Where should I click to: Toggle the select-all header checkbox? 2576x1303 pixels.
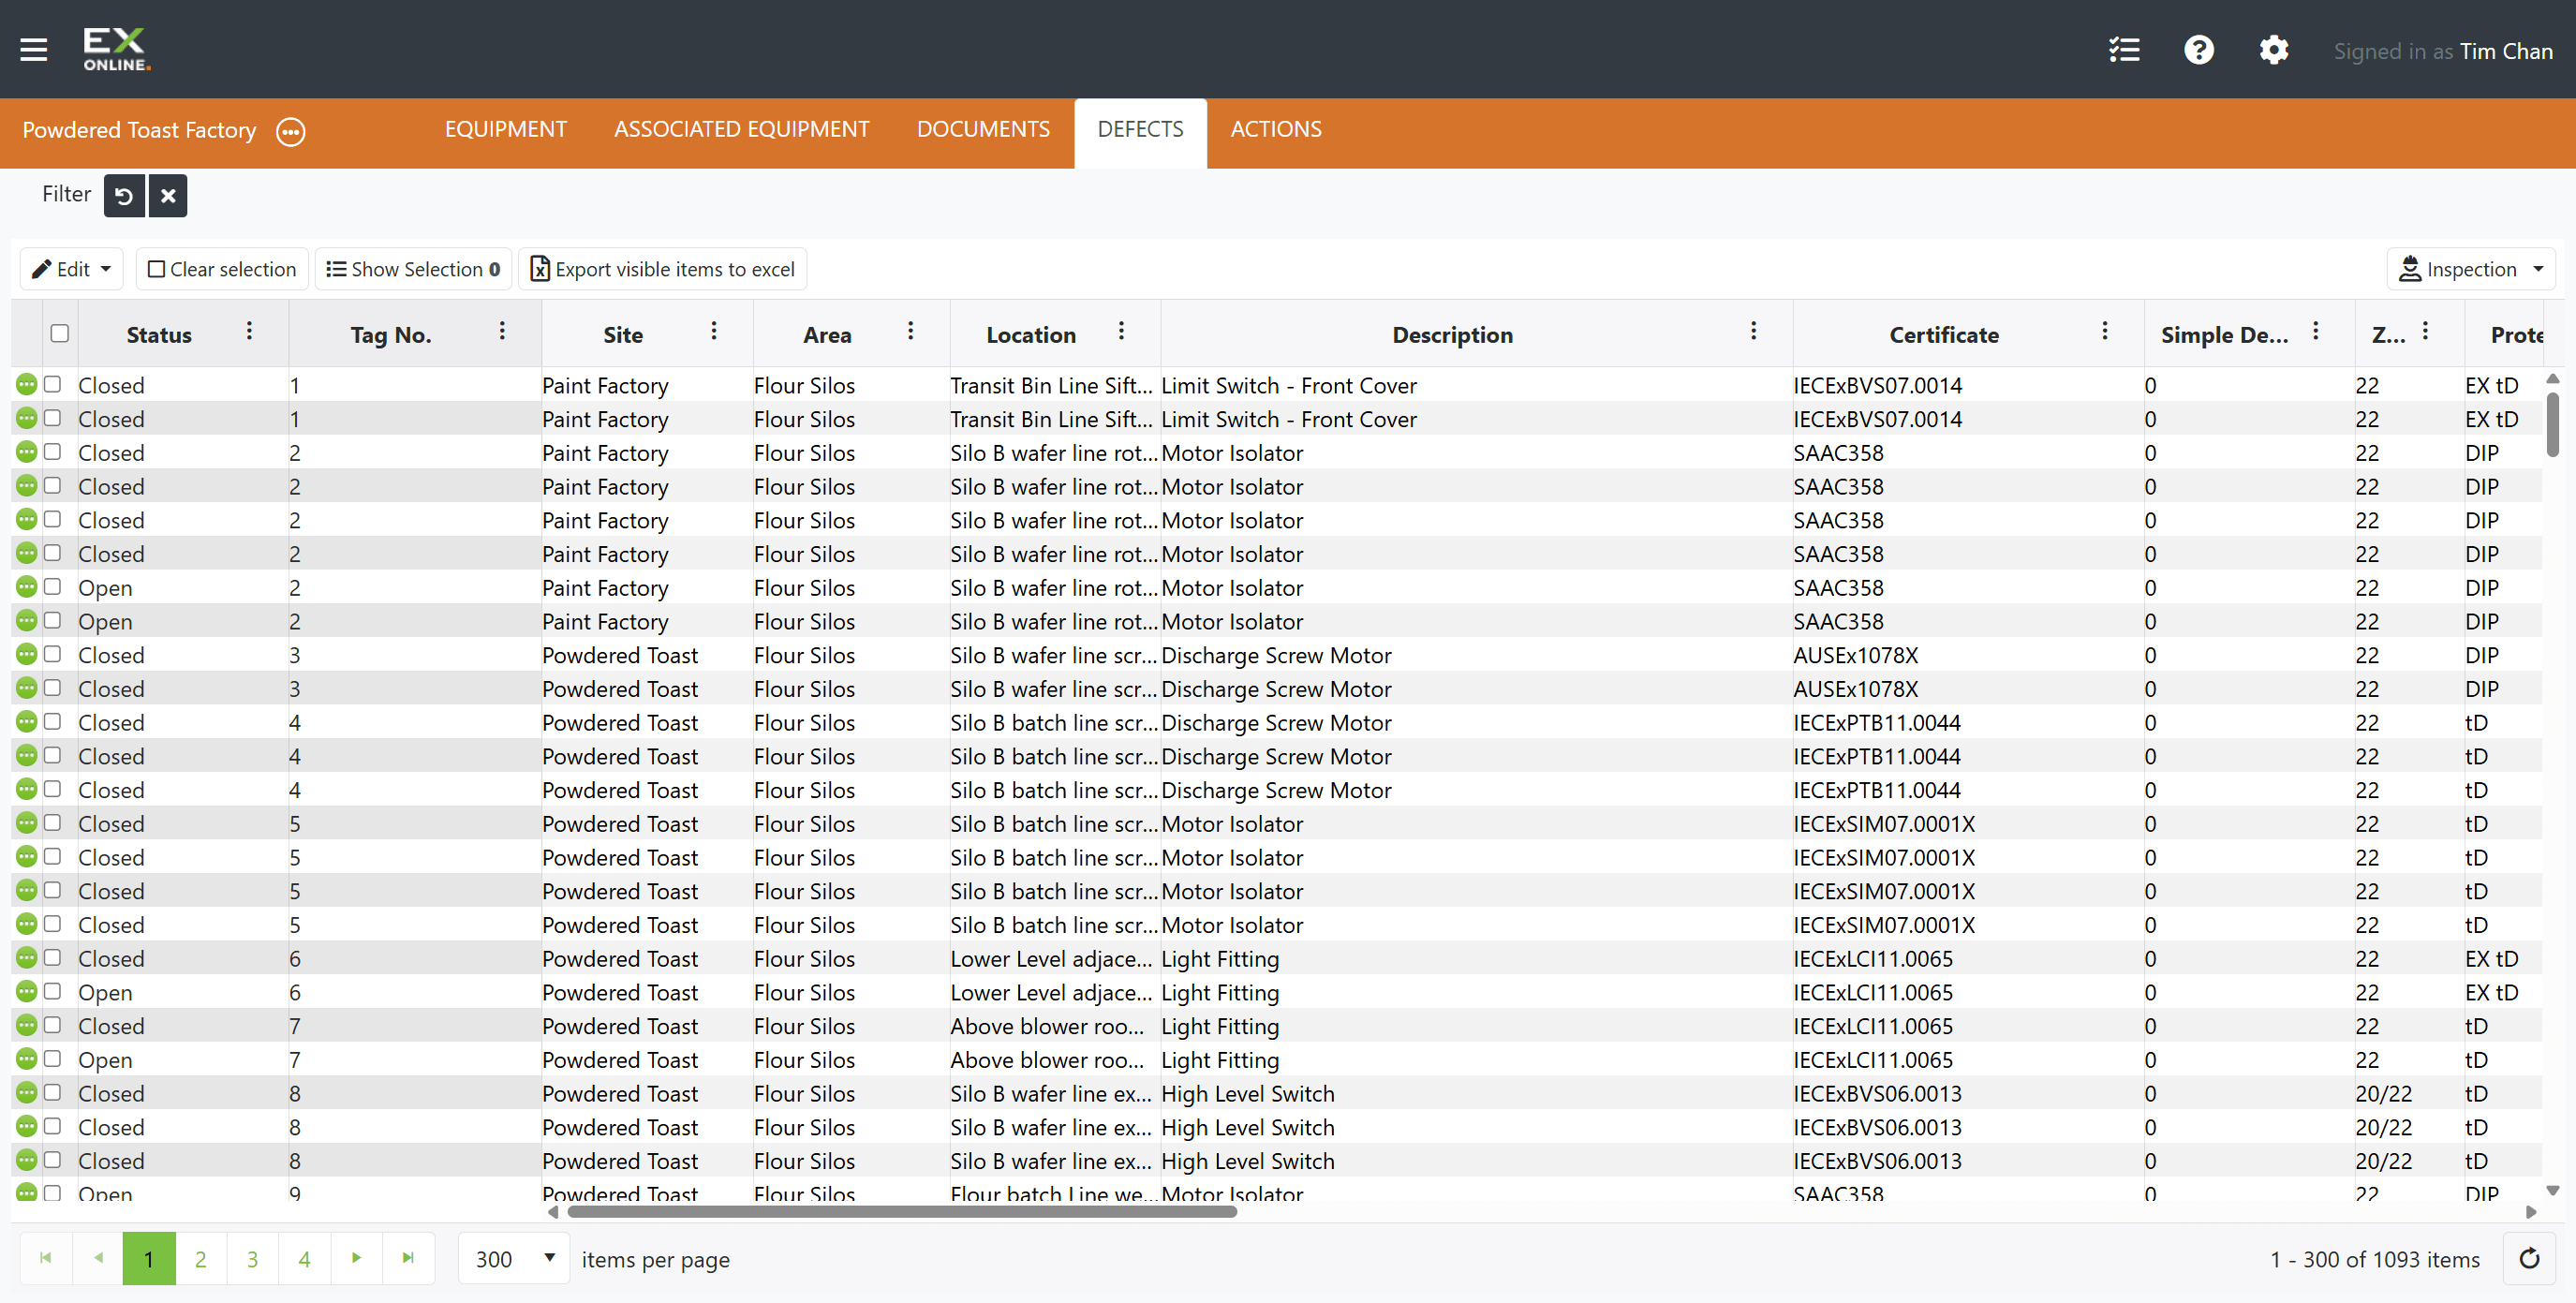click(60, 333)
